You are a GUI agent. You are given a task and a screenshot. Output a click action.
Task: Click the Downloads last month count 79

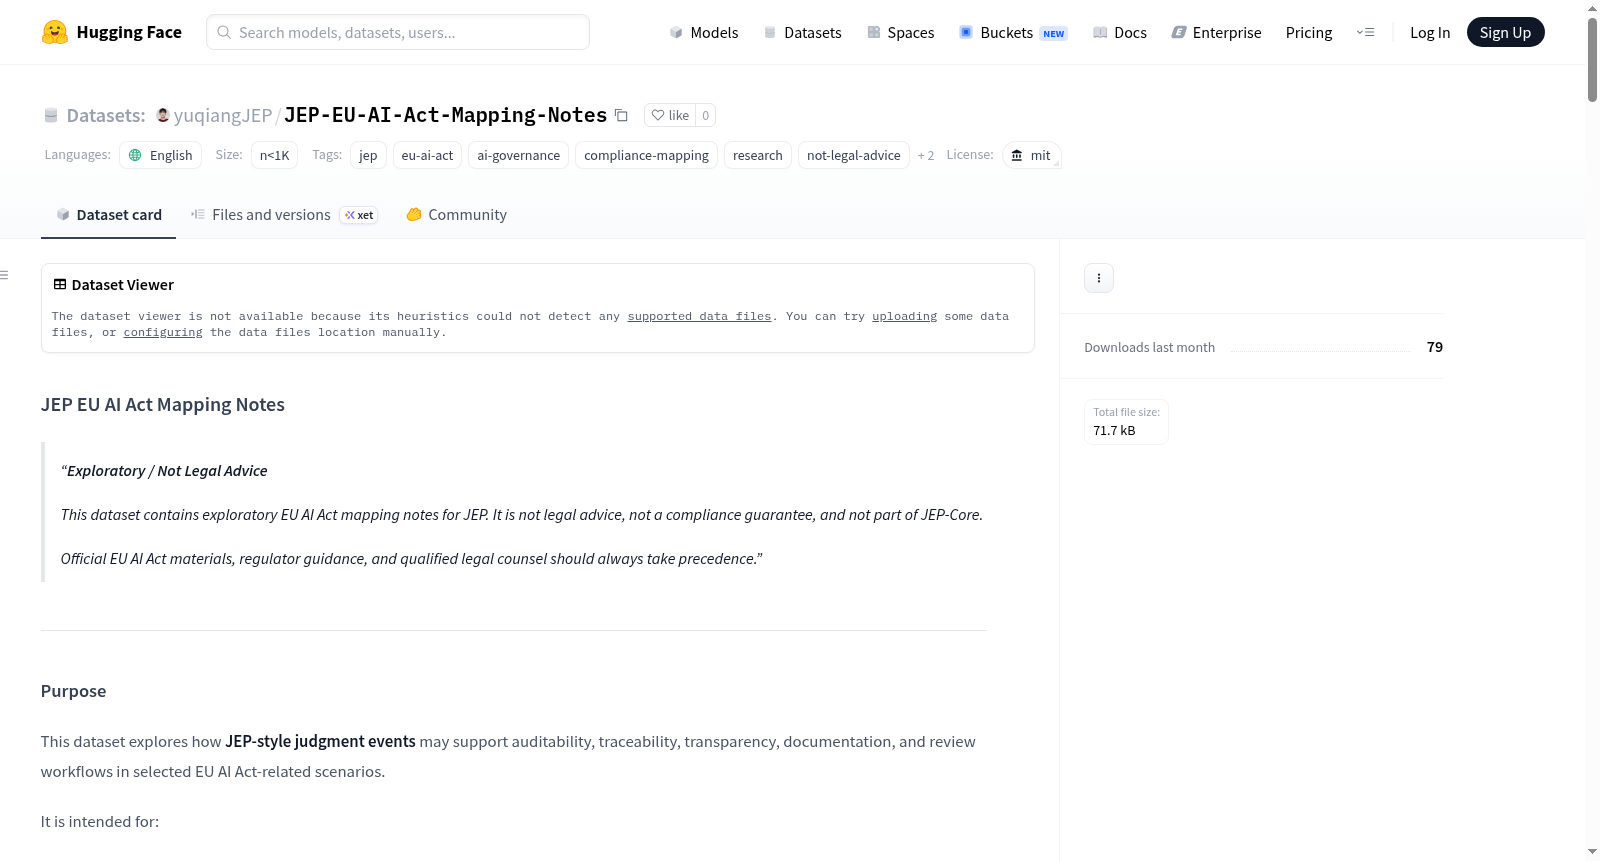[x=1435, y=347]
